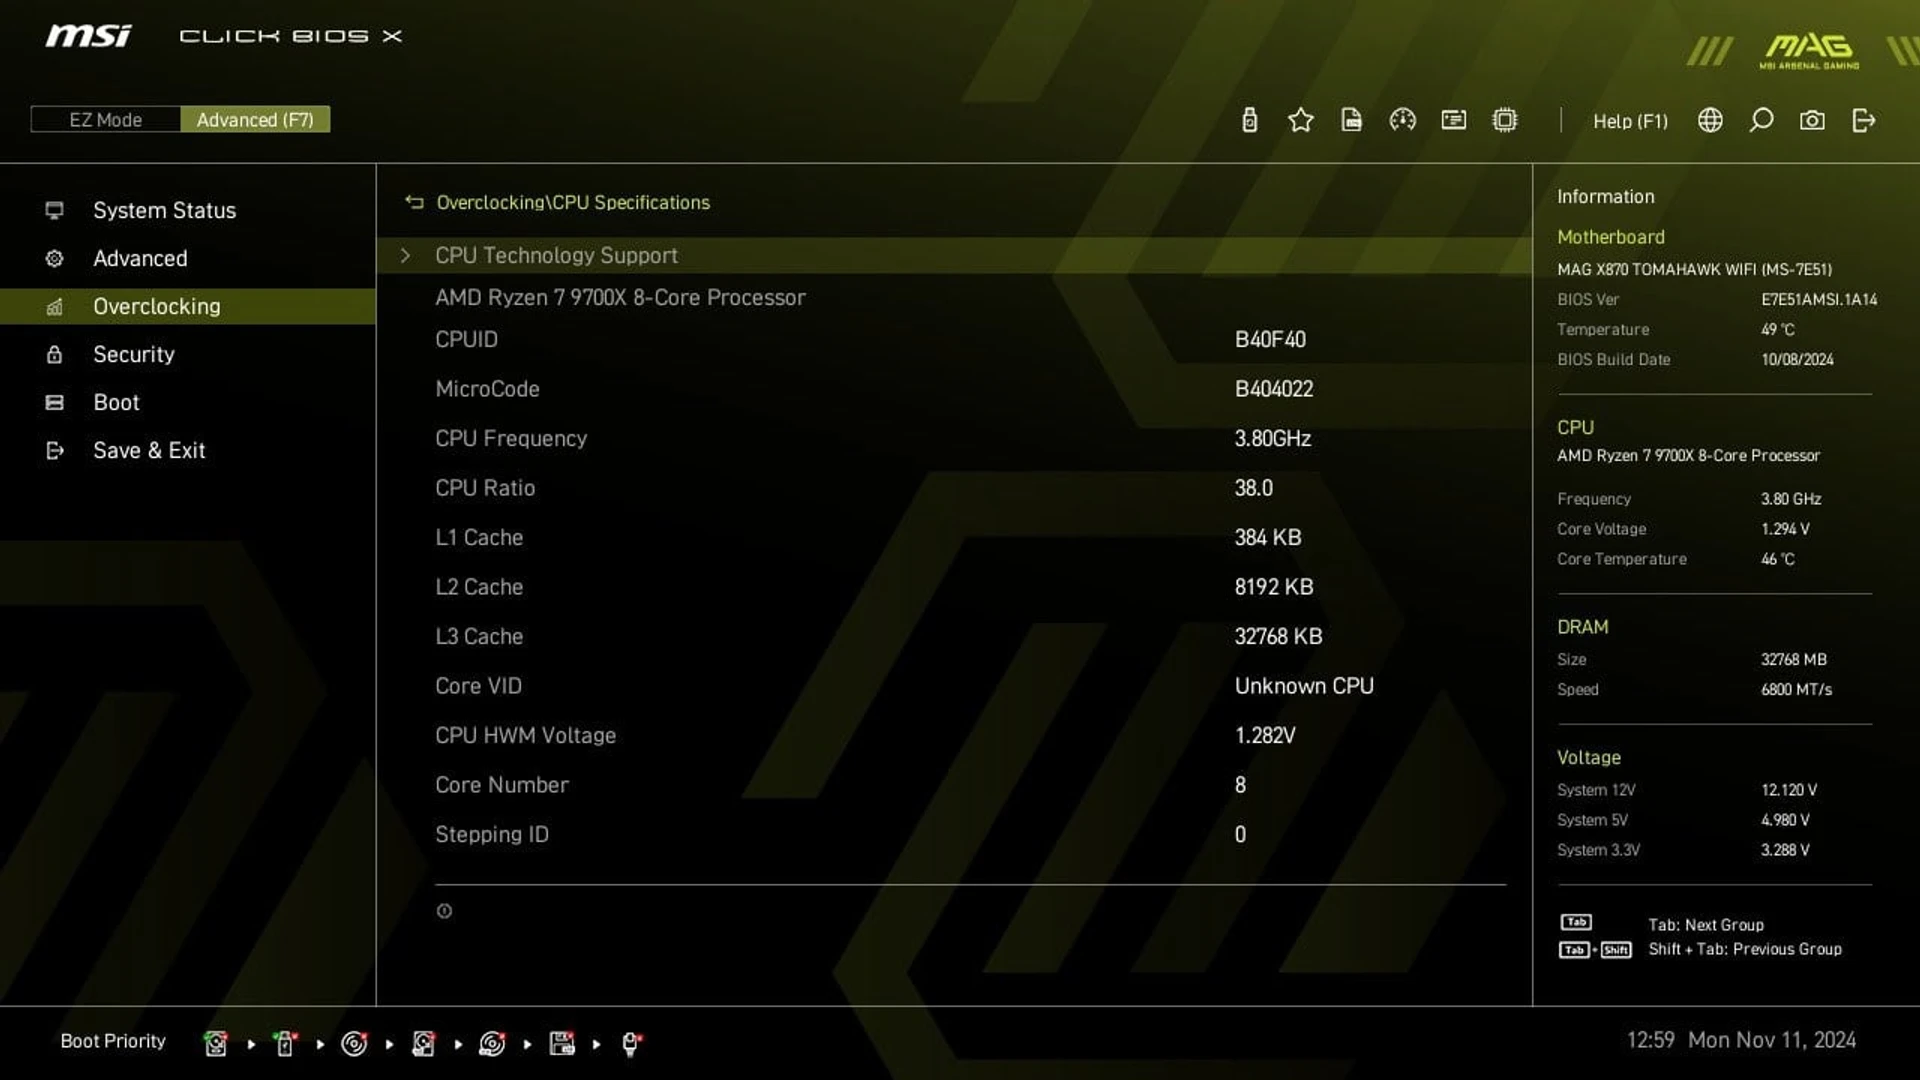Select the Core Number row label

pyautogui.click(x=502, y=785)
